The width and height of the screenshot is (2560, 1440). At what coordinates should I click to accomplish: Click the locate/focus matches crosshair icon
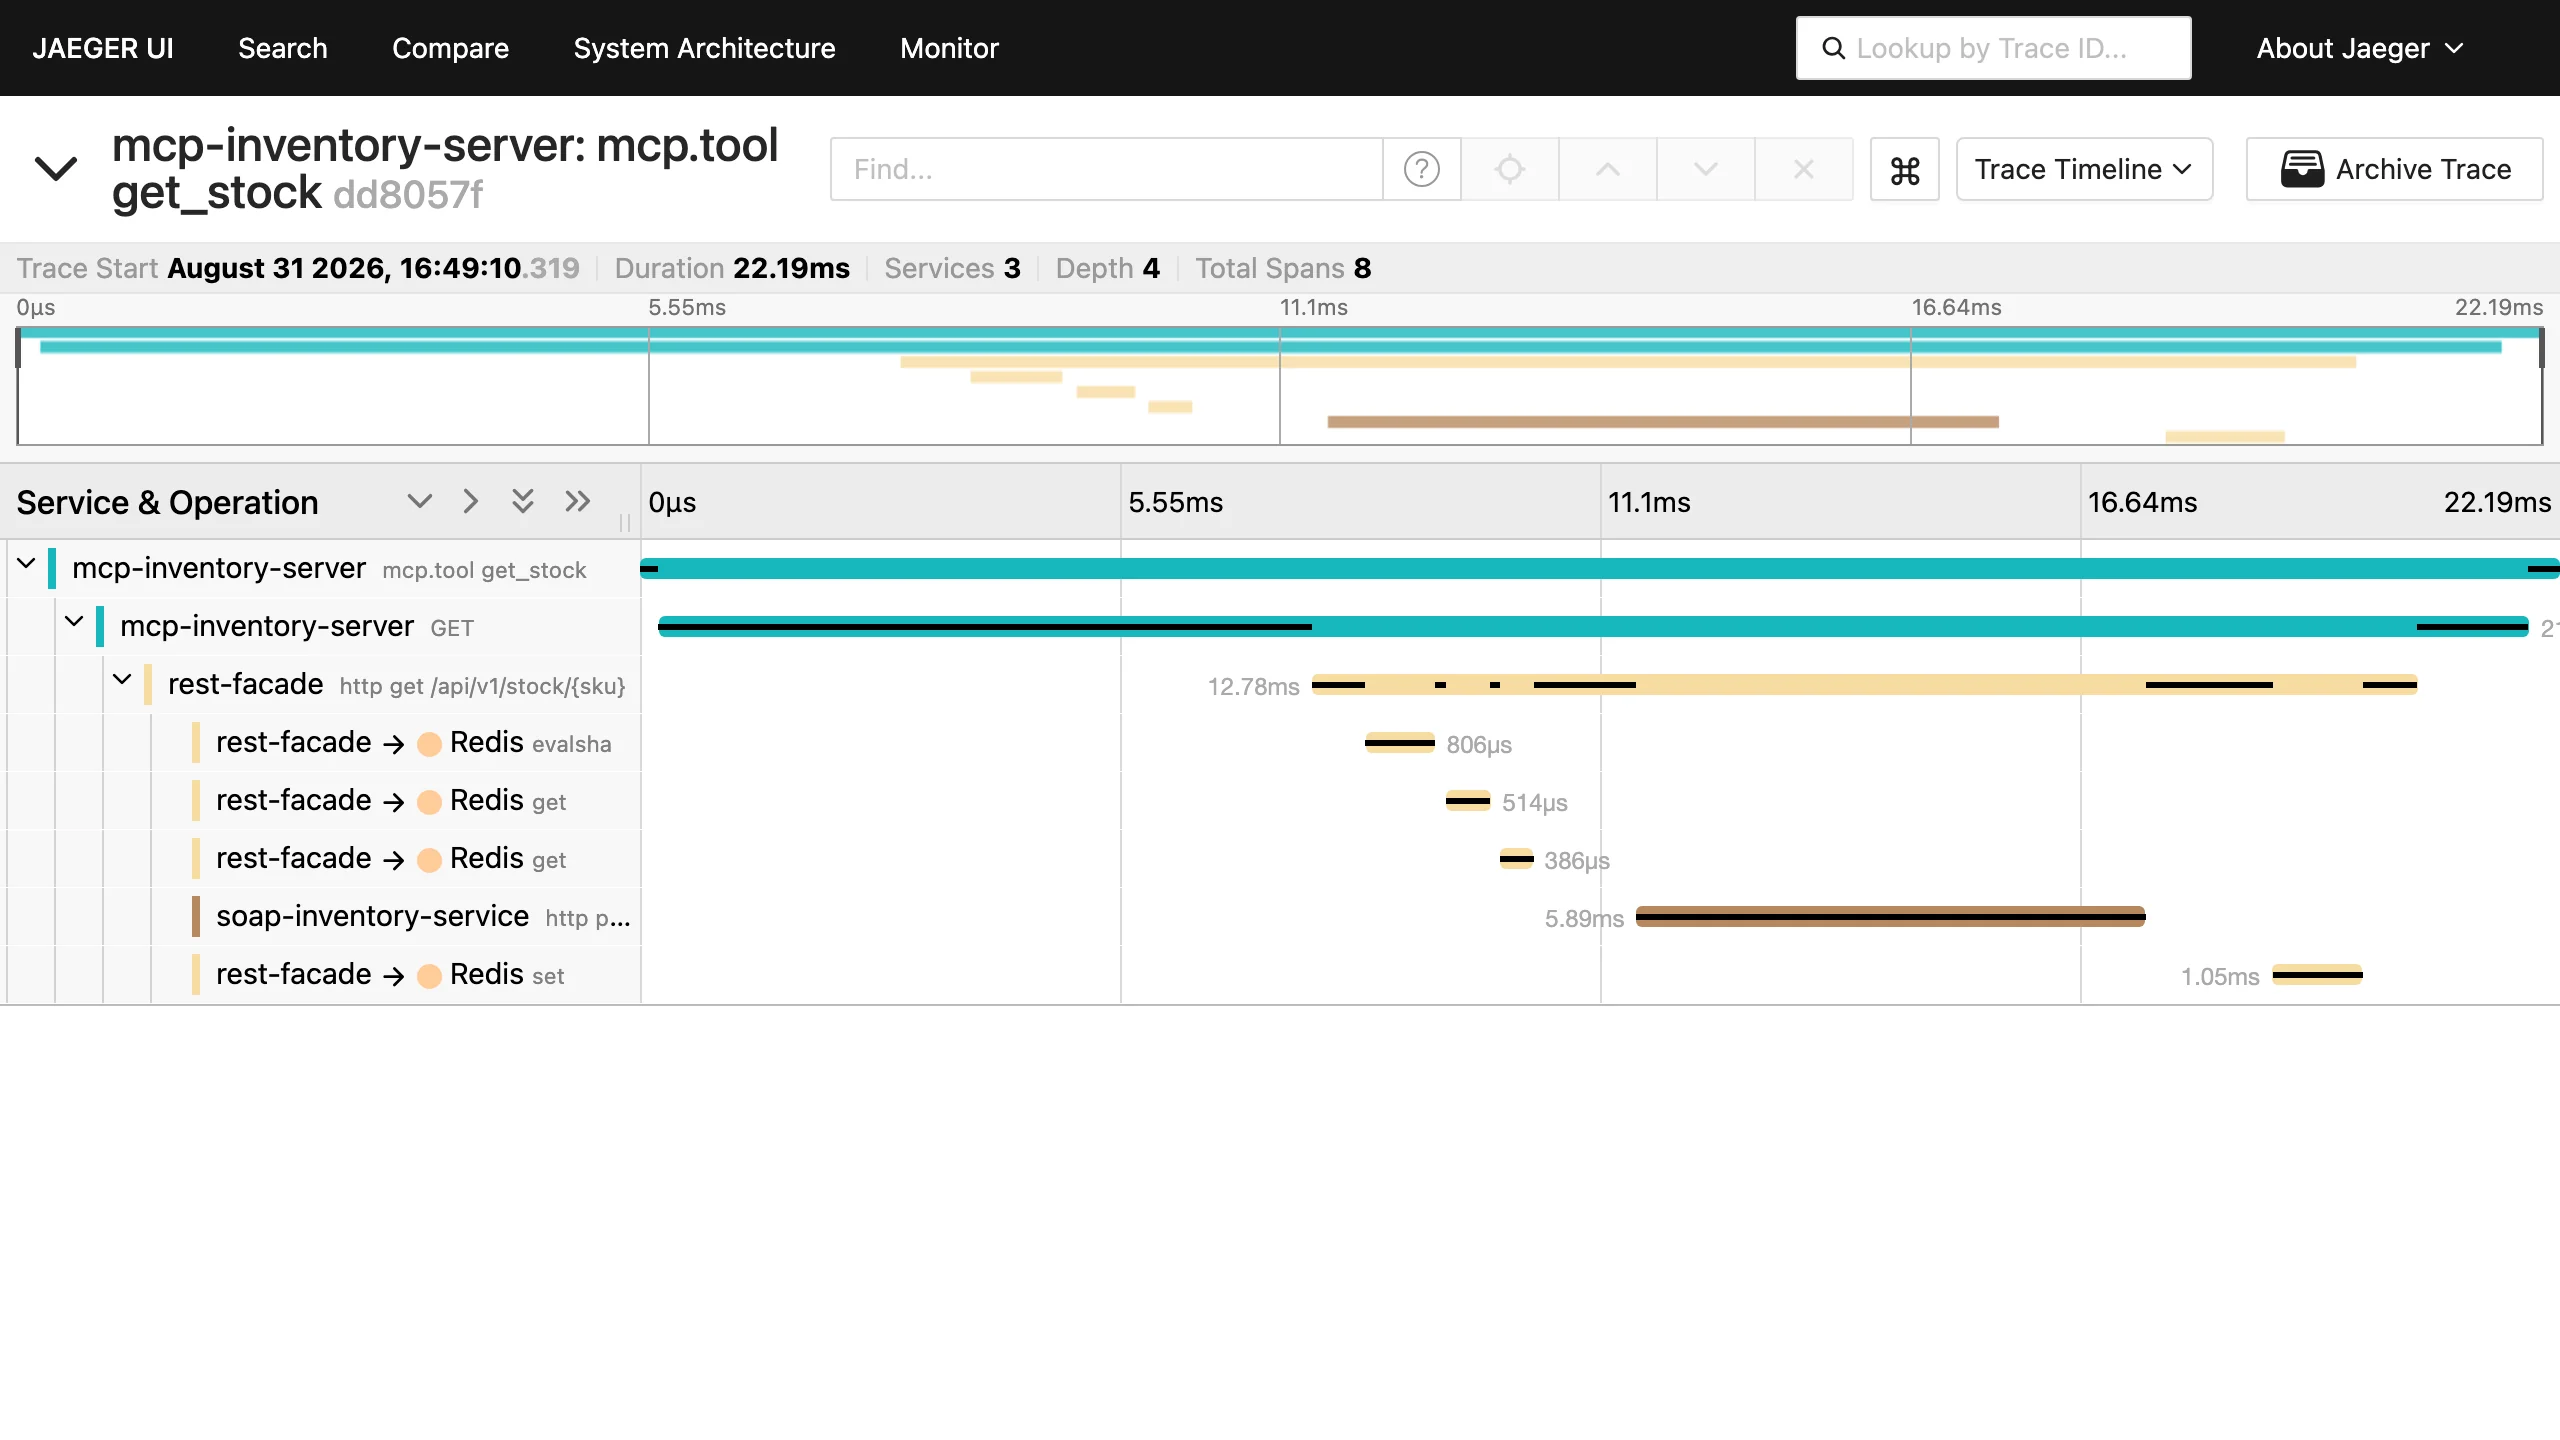[1509, 169]
